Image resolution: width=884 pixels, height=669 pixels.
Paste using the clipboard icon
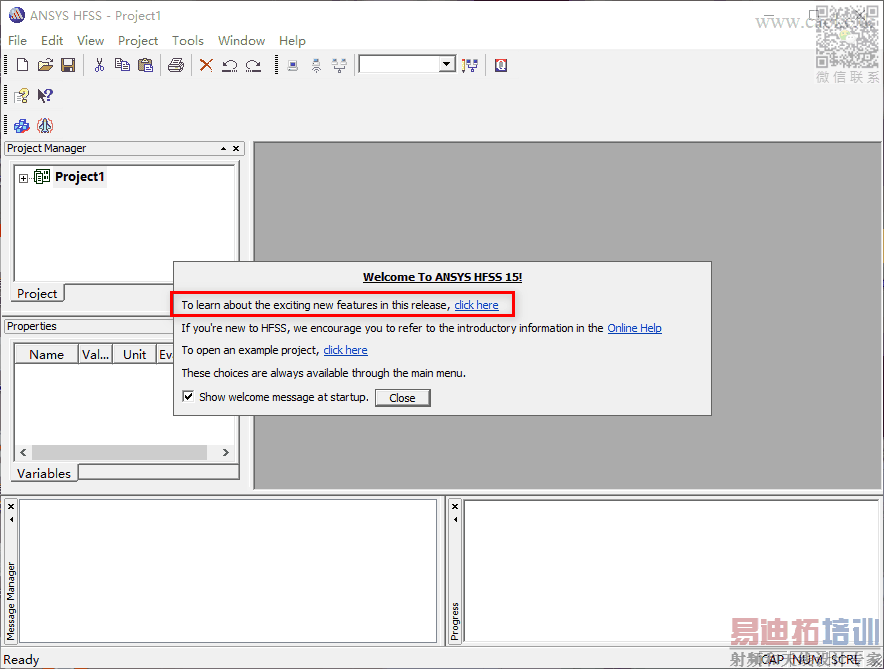(x=145, y=65)
